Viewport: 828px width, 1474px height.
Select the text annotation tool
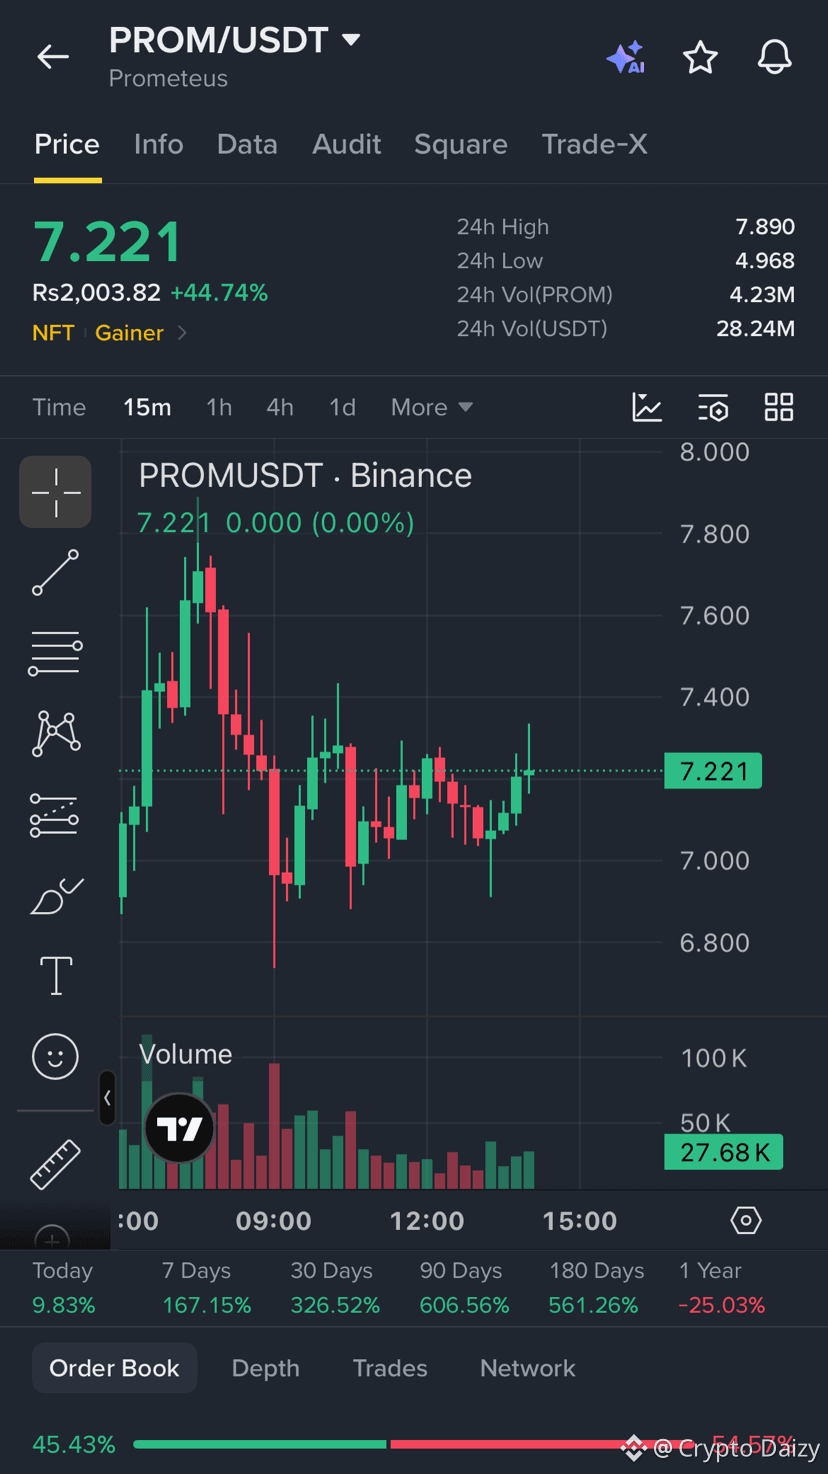pos(56,976)
